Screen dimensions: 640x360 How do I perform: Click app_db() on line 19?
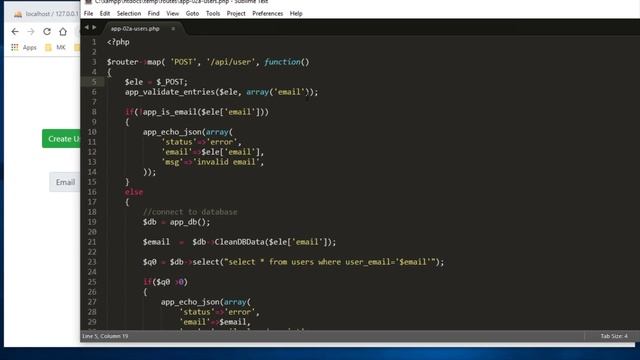[188, 222]
